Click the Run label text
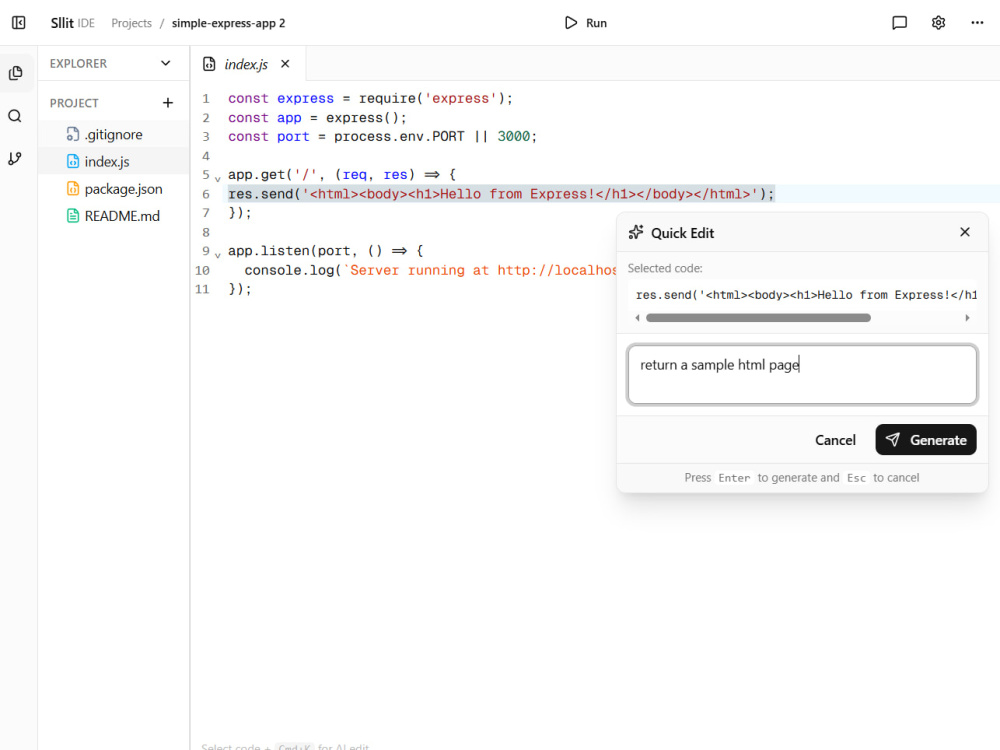The image size is (1000, 750). click(596, 23)
